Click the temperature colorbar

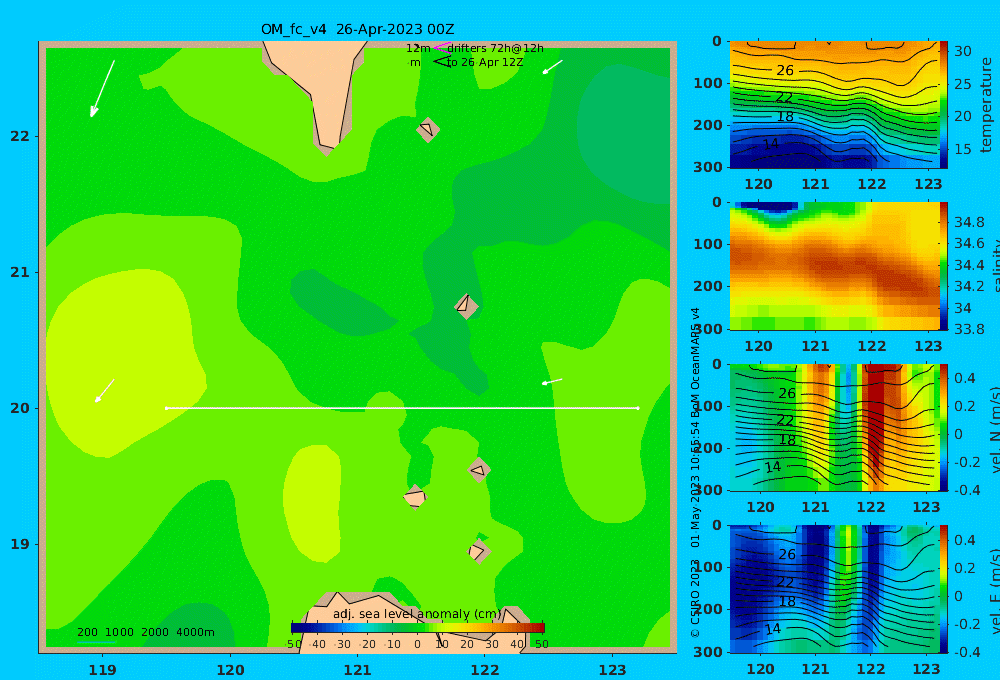[x=943, y=105]
